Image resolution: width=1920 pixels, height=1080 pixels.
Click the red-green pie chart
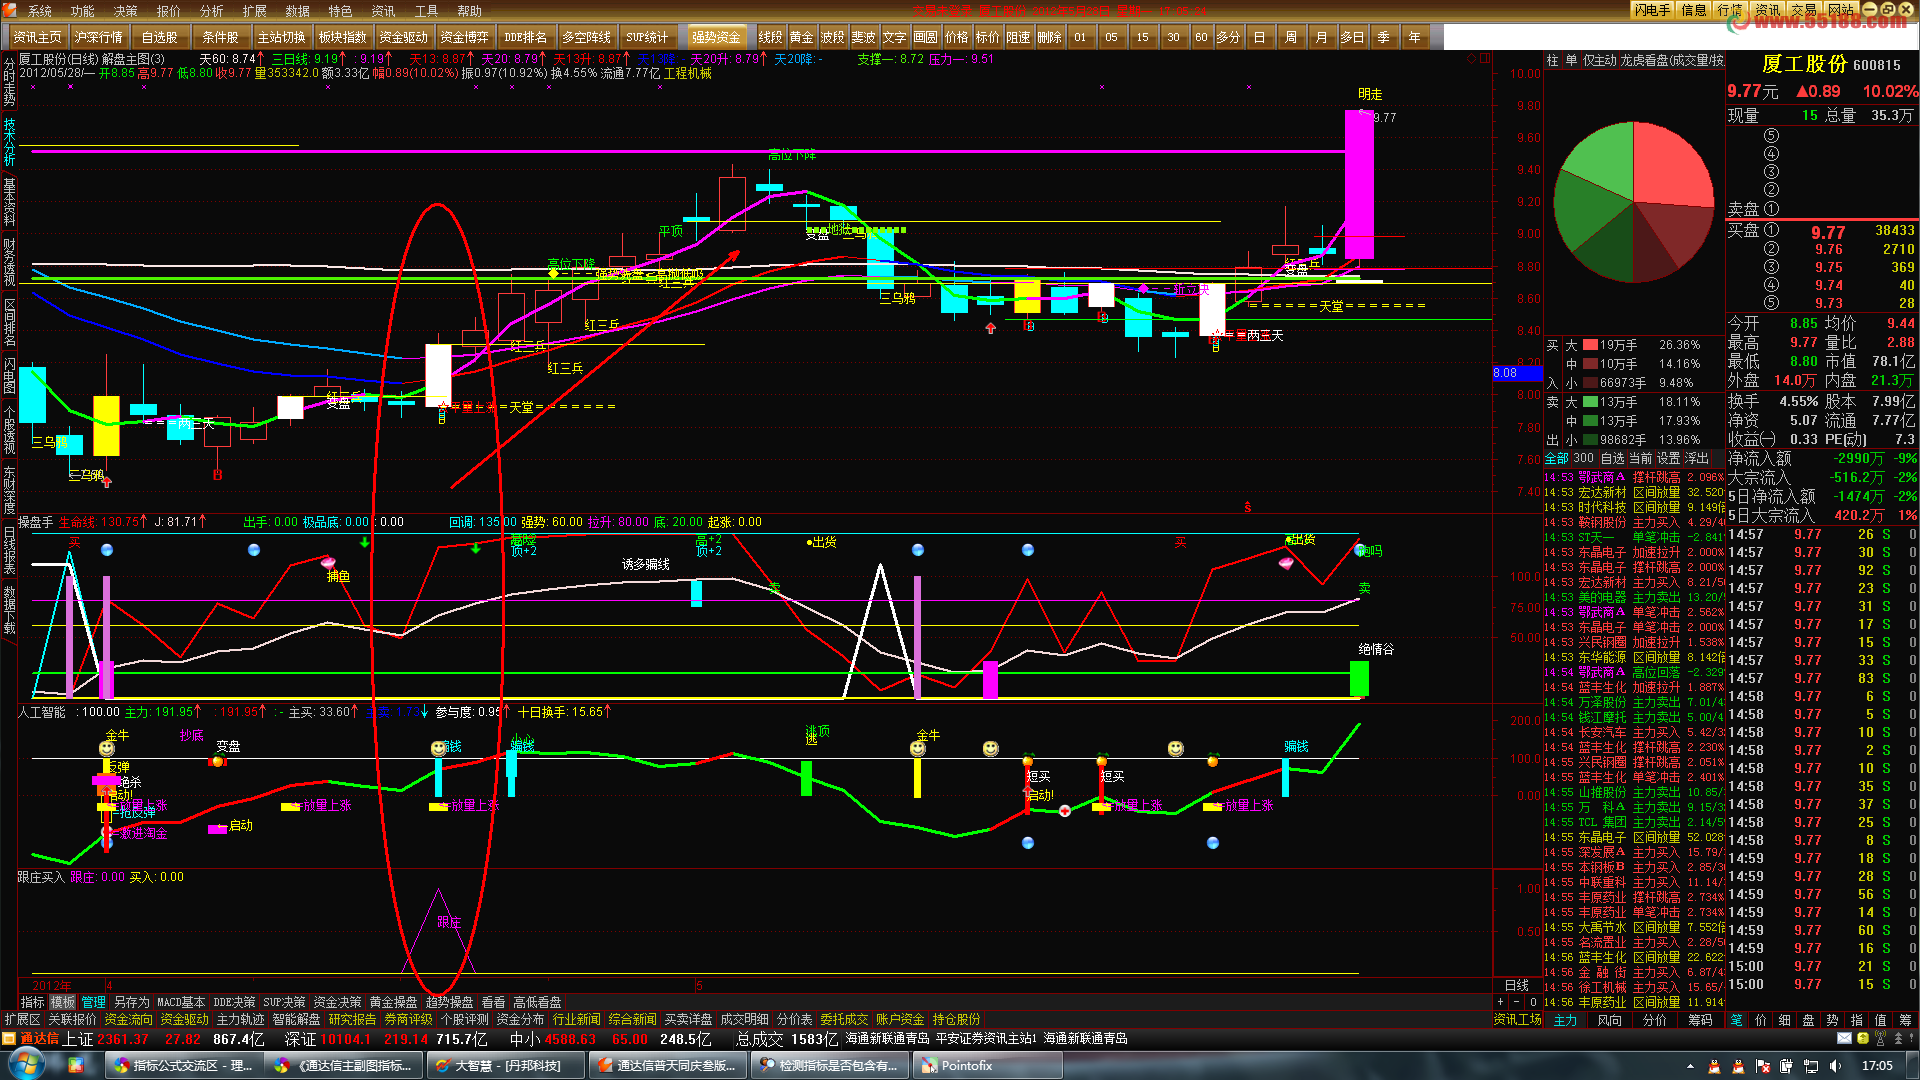1633,204
